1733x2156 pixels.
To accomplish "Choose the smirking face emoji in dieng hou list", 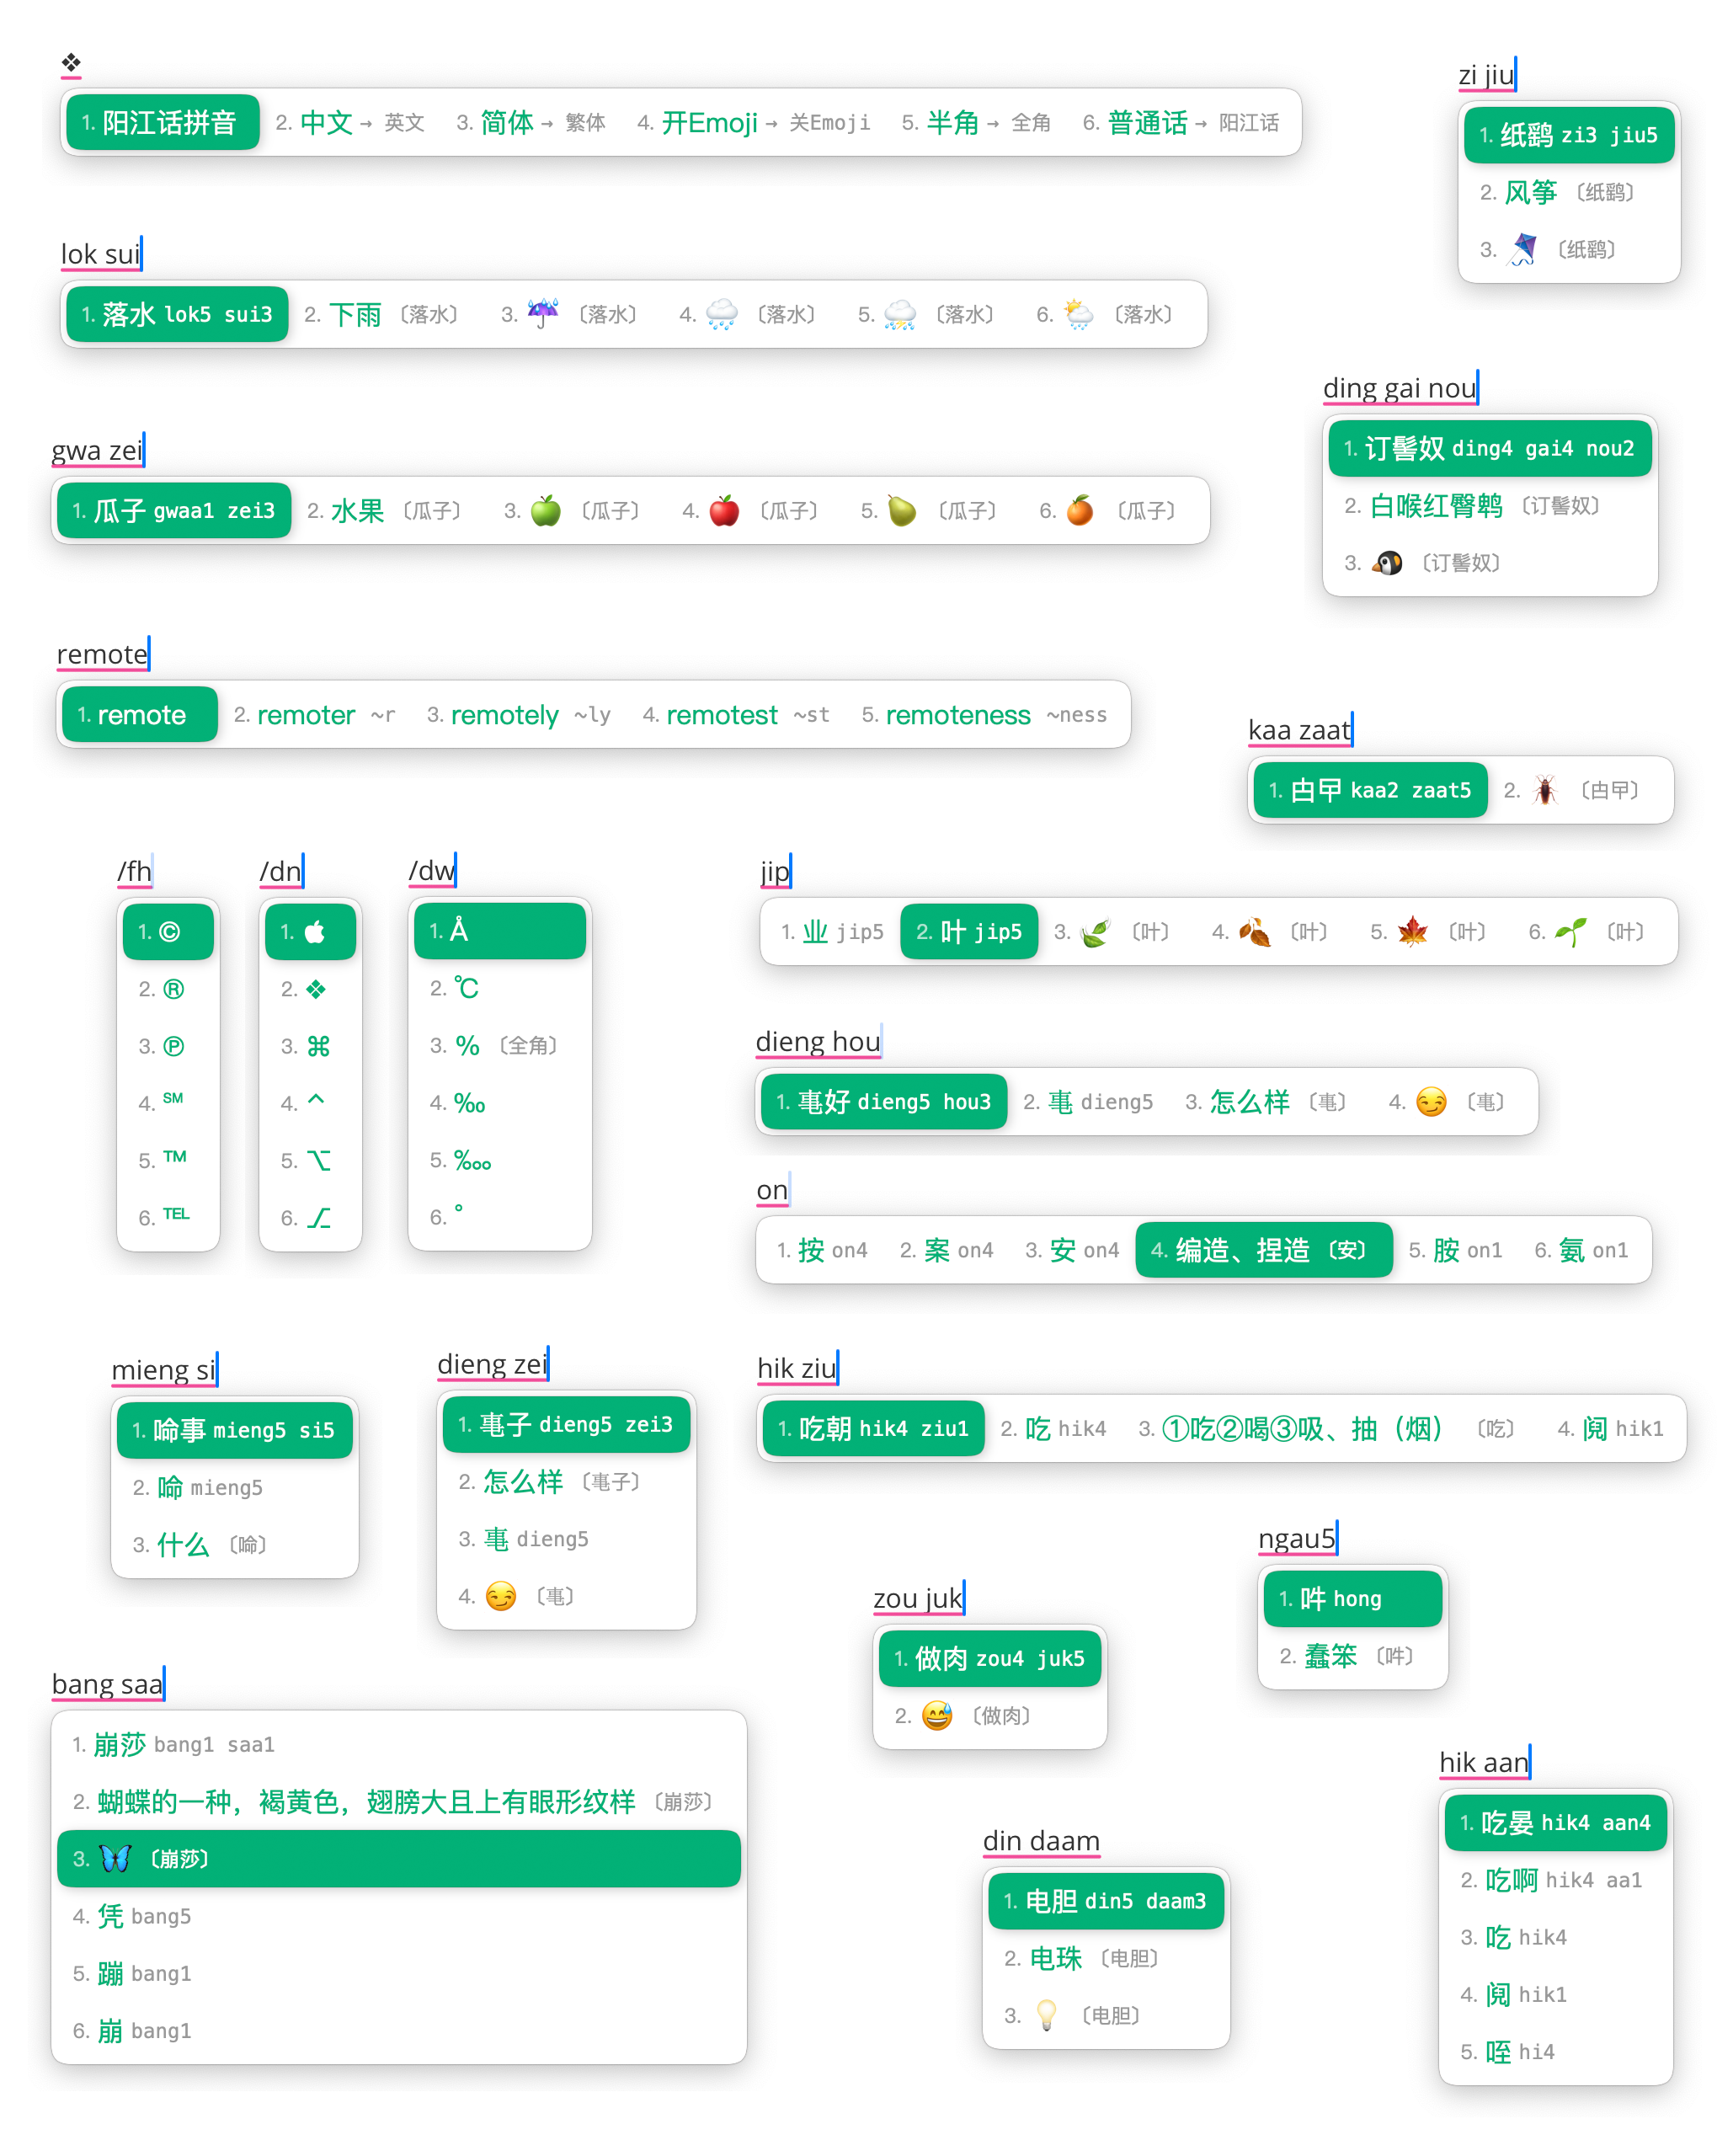I will (1431, 1101).
